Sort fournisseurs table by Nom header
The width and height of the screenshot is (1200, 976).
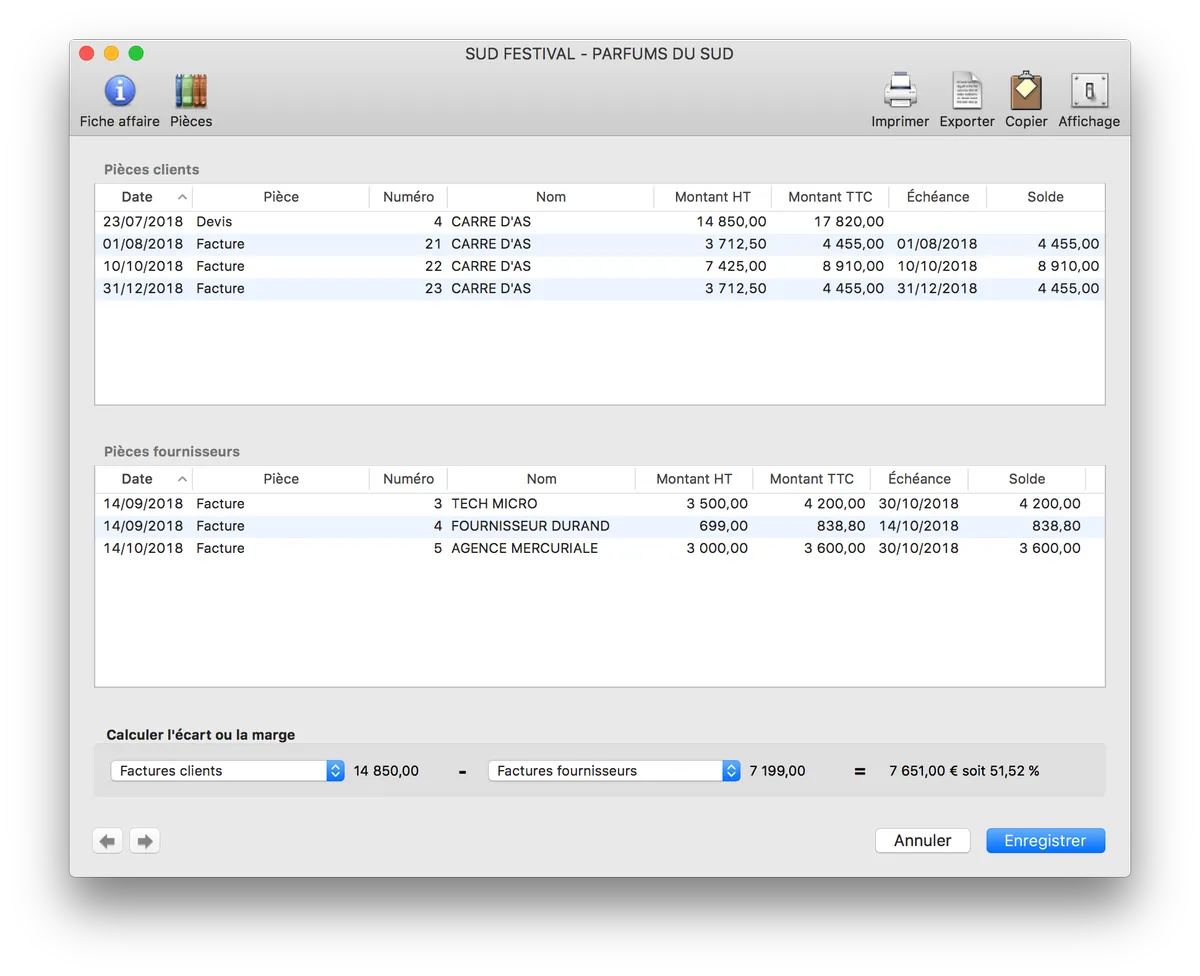541,479
